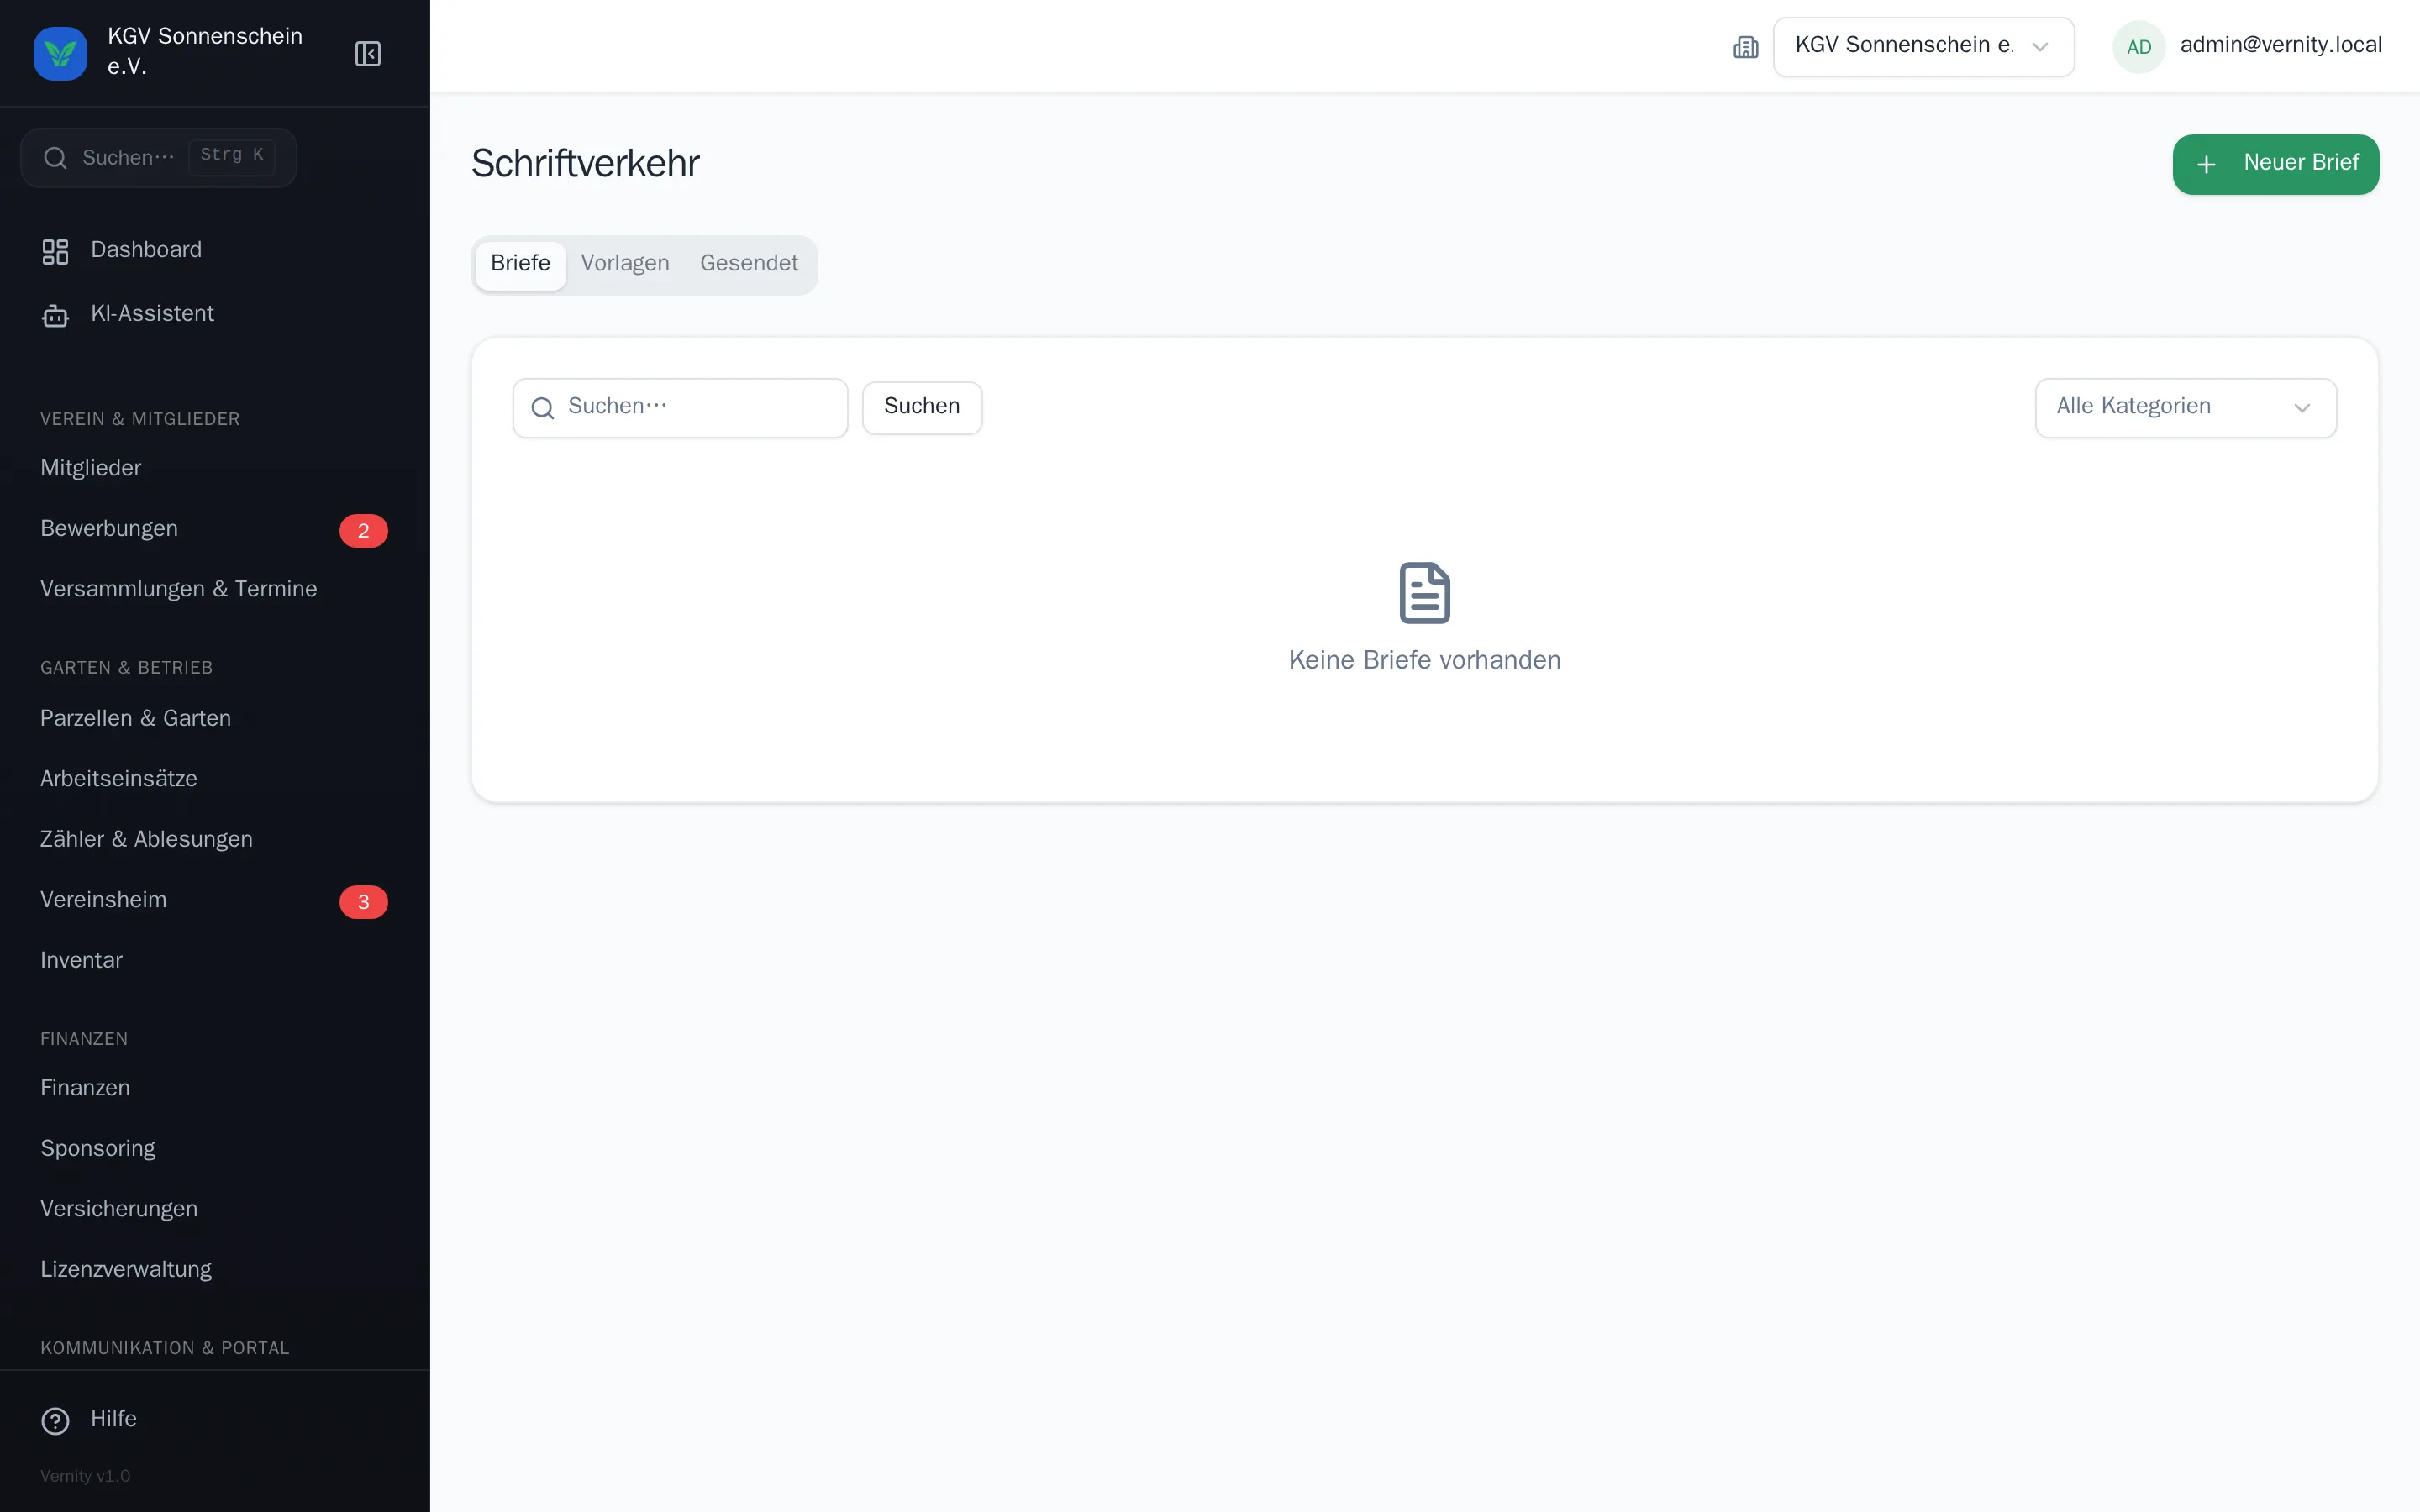Switch to the Briefe tab
The height and width of the screenshot is (1512, 2420).
tap(520, 264)
